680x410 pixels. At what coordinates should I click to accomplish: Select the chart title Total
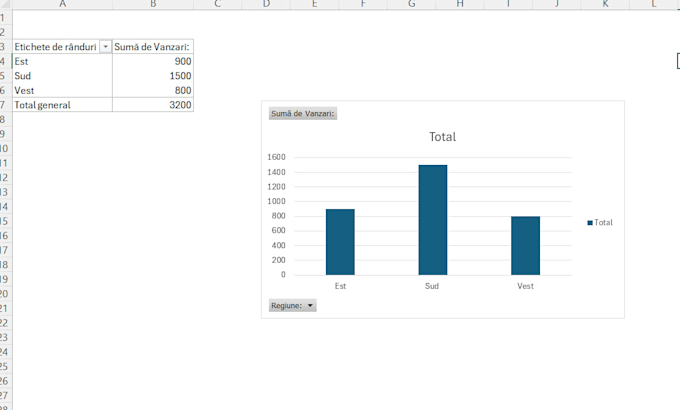tap(442, 137)
